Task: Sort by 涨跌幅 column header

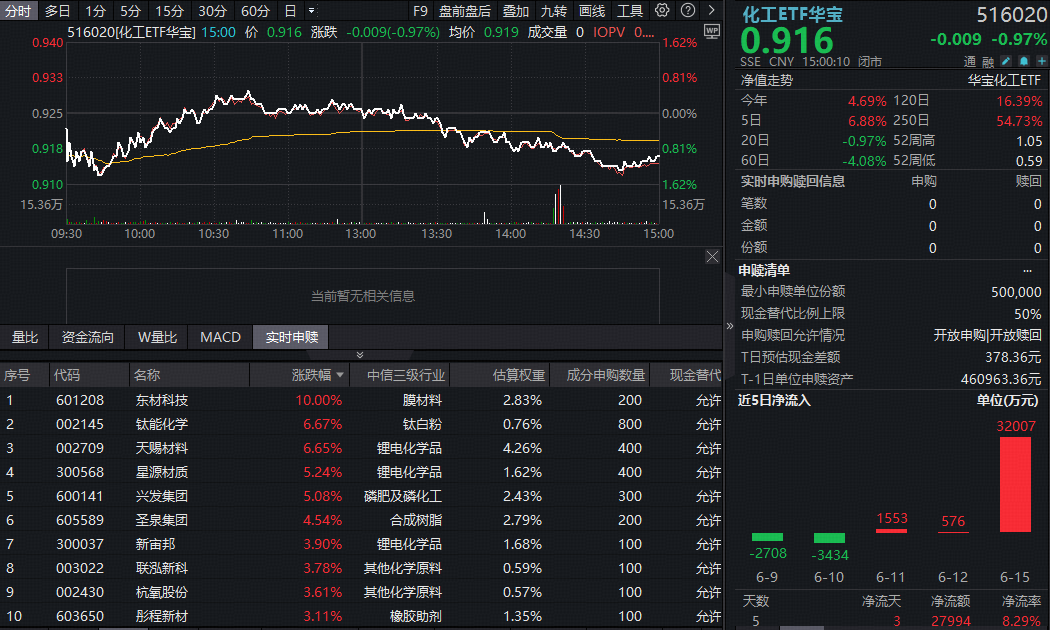Action: pos(317,375)
